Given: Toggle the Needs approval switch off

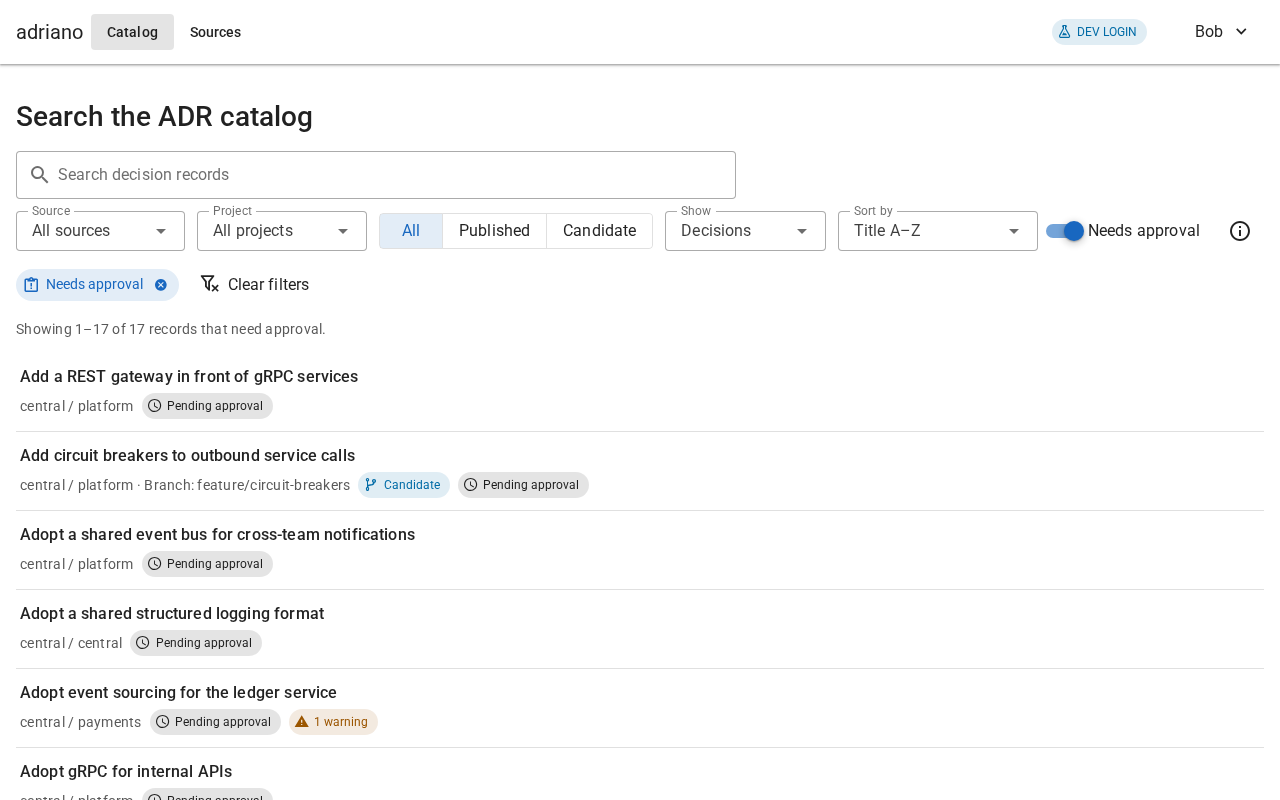Looking at the screenshot, I should (1065, 231).
